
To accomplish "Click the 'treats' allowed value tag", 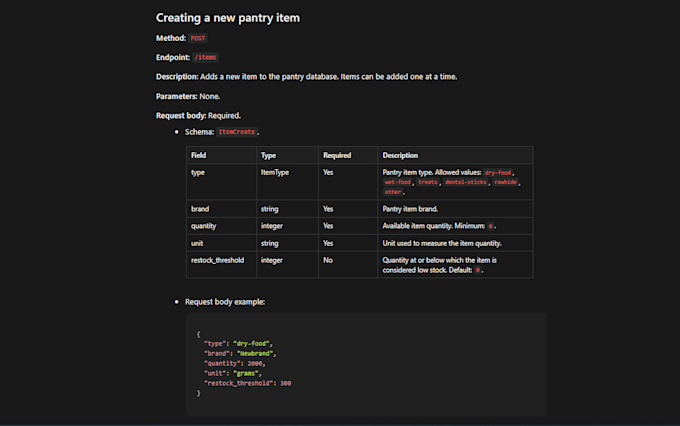I will pyautogui.click(x=428, y=182).
